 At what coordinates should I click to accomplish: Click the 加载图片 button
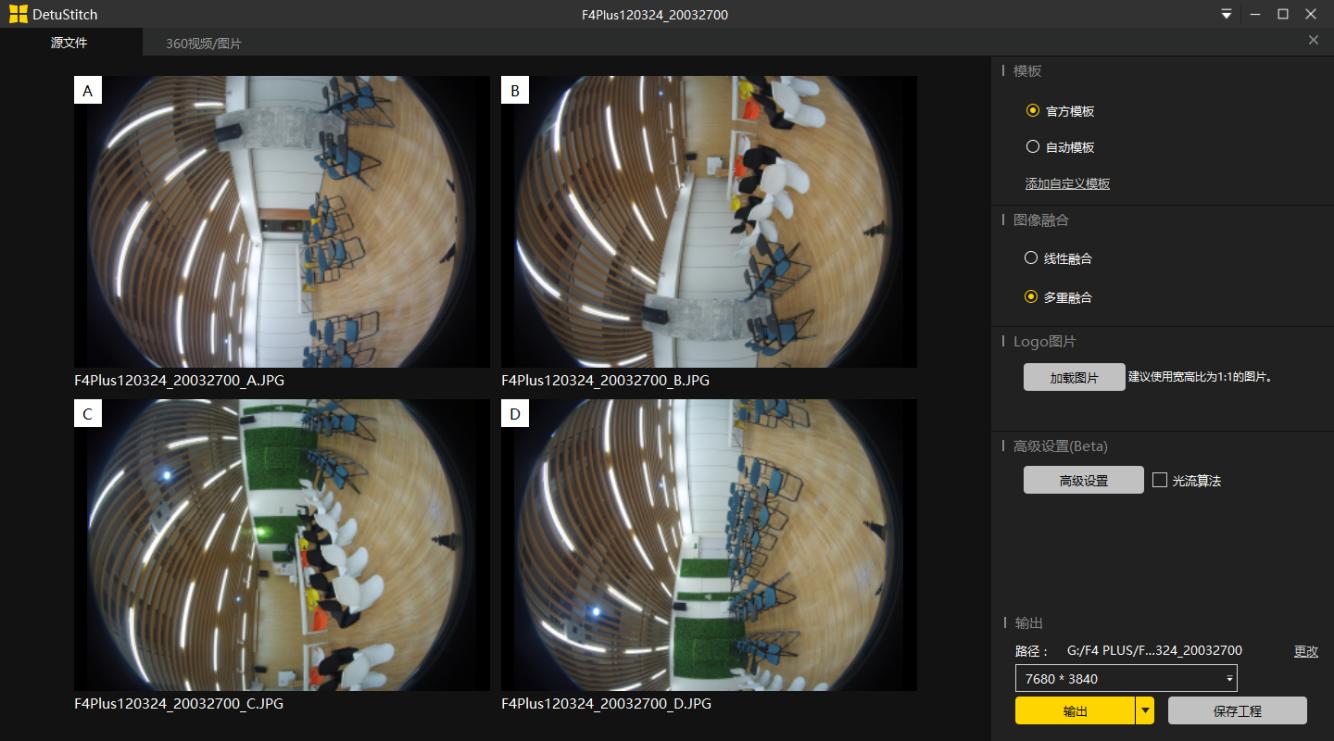point(1074,377)
